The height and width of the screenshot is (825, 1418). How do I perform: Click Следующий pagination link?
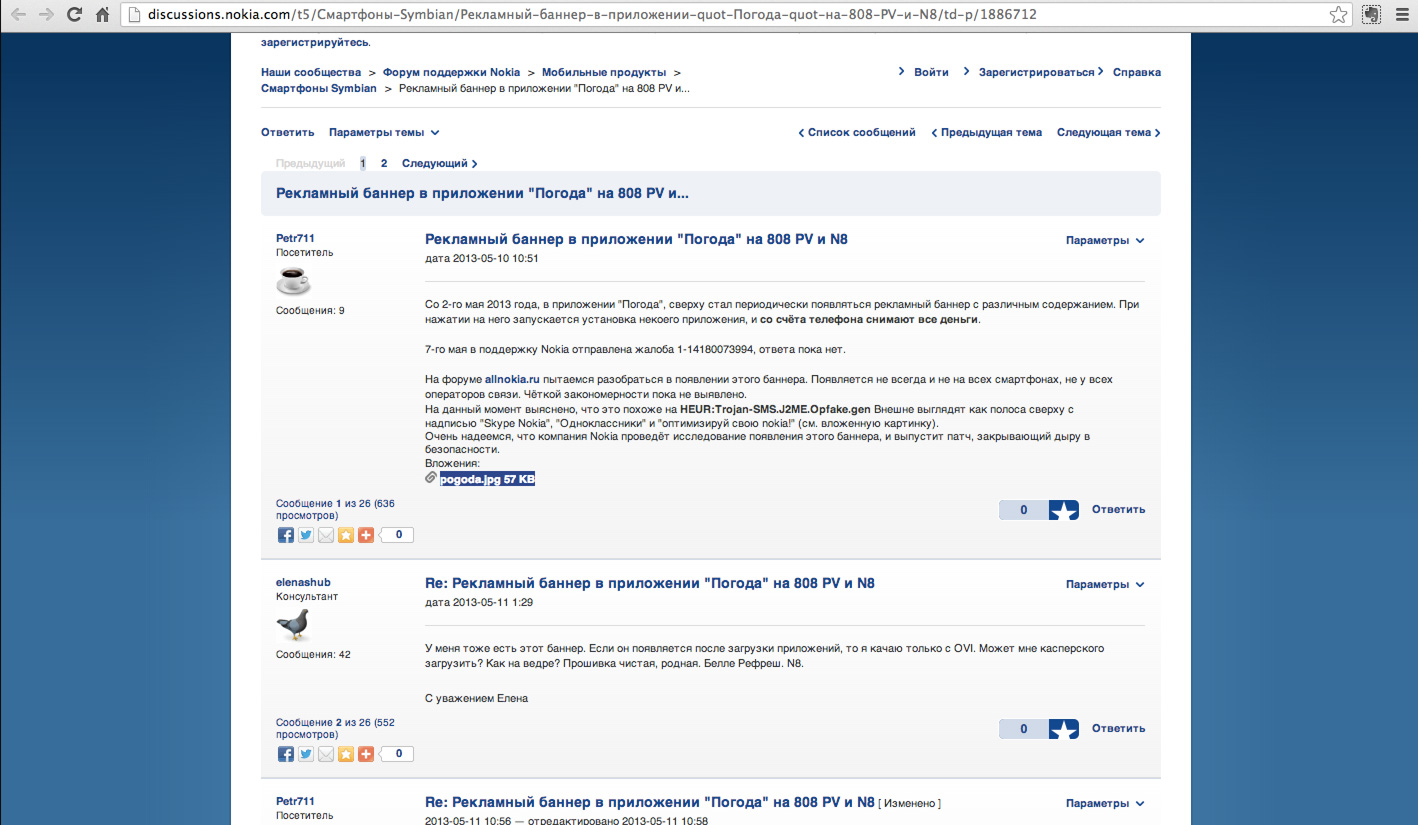click(x=440, y=163)
